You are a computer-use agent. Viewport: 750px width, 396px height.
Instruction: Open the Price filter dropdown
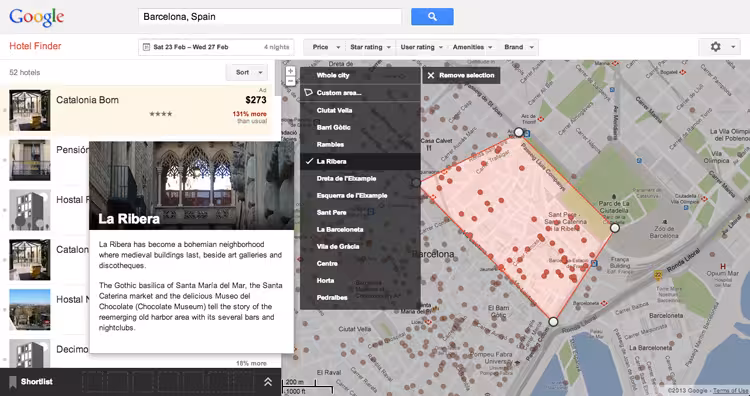pyautogui.click(x=326, y=47)
